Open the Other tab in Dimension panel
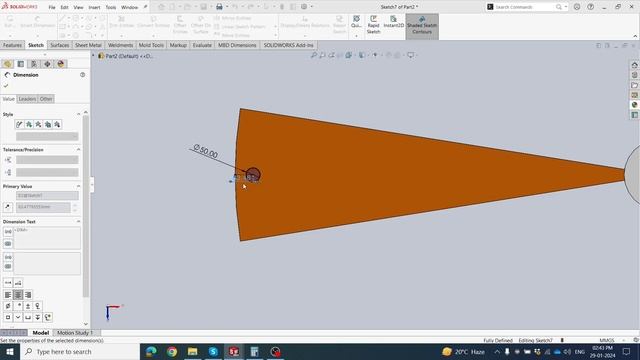The height and width of the screenshot is (360, 640). 46,99
